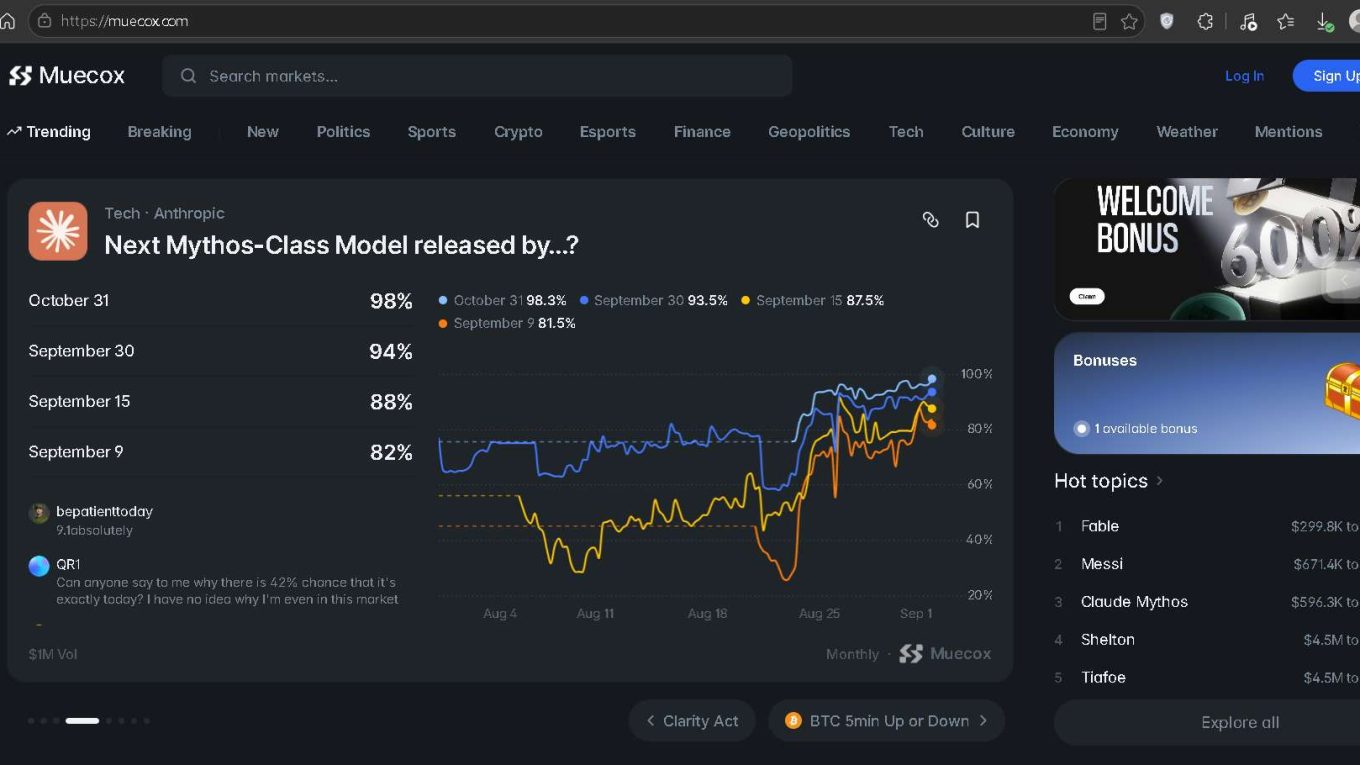The image size is (1360, 765).
Task: Click the treasure chest on Bonuses card
Action: tap(1342, 390)
